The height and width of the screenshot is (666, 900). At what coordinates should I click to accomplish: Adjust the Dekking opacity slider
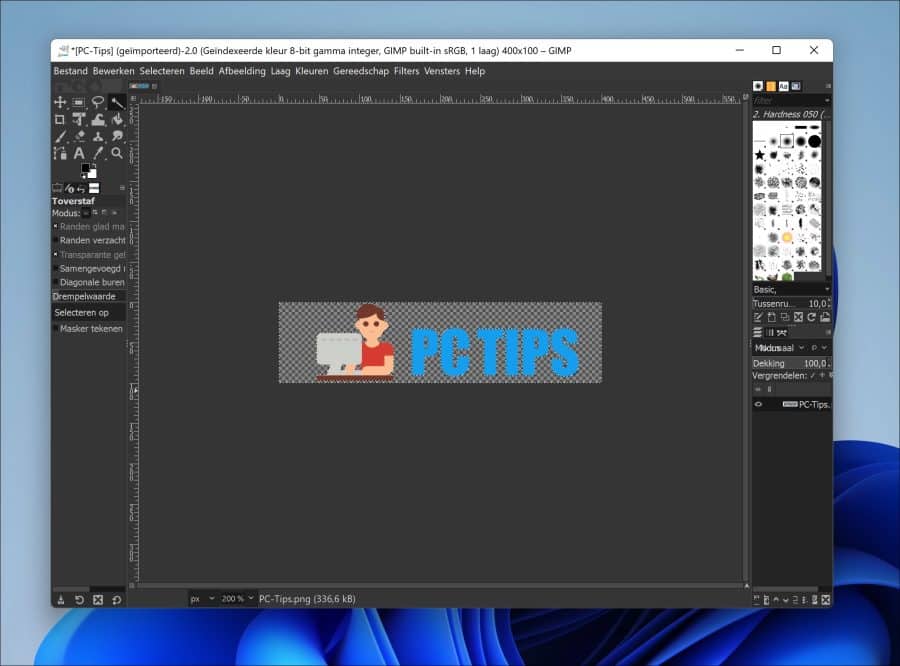792,363
